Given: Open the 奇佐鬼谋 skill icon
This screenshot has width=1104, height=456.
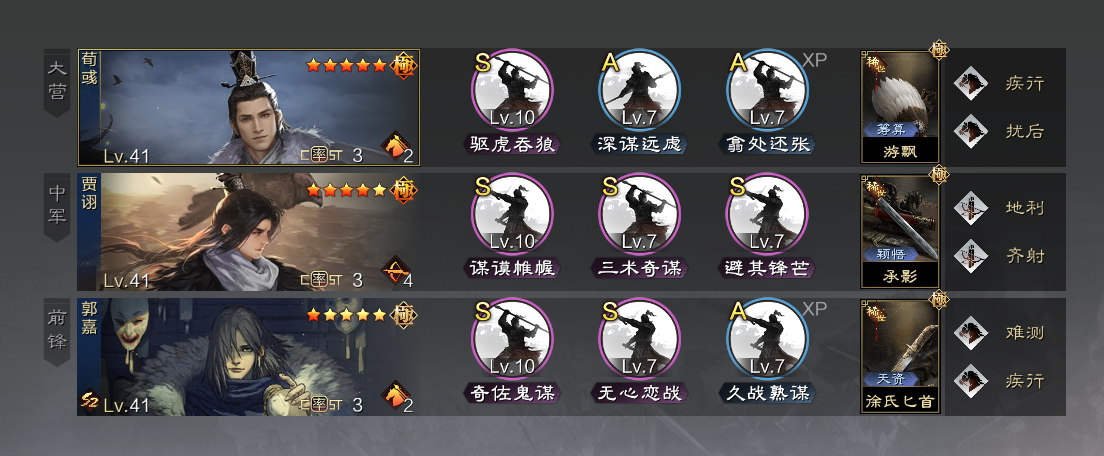Looking at the screenshot, I should coord(512,339).
